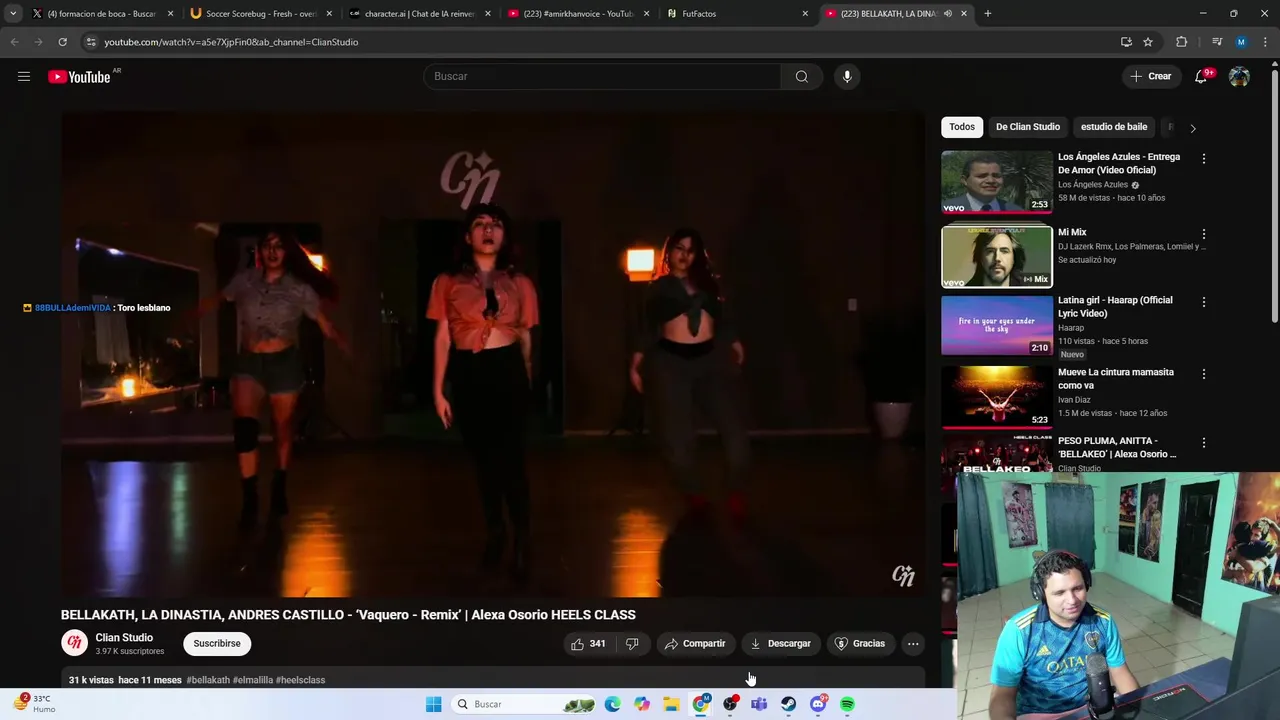Install app icon in address bar
This screenshot has width=1280, height=720.
[1126, 42]
